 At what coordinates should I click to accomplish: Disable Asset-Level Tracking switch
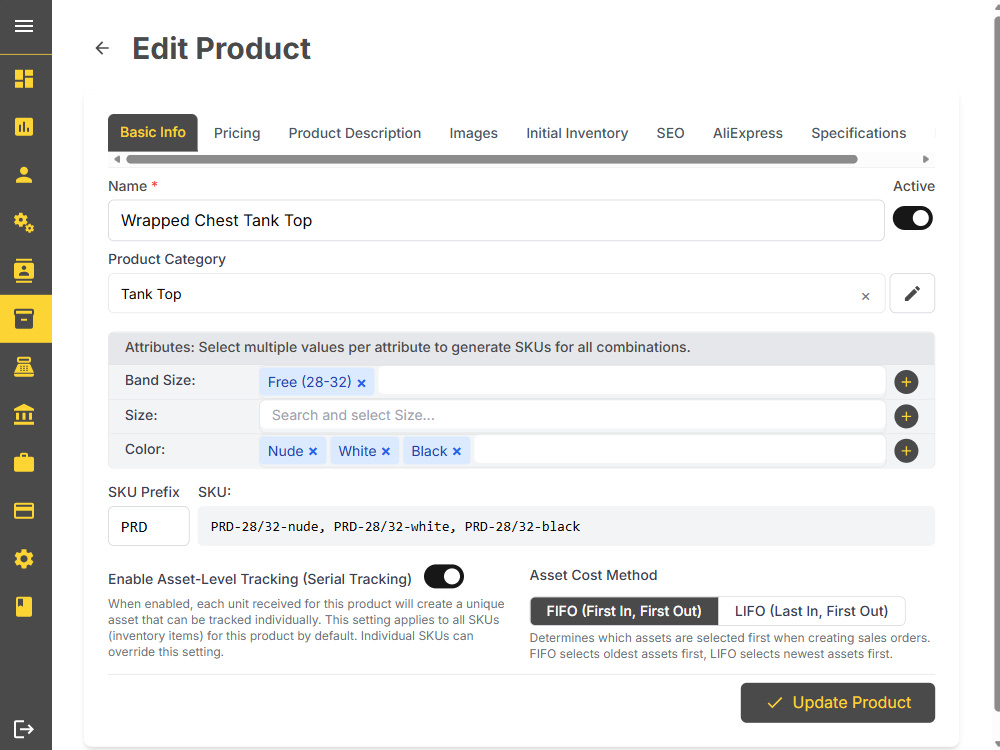click(444, 577)
